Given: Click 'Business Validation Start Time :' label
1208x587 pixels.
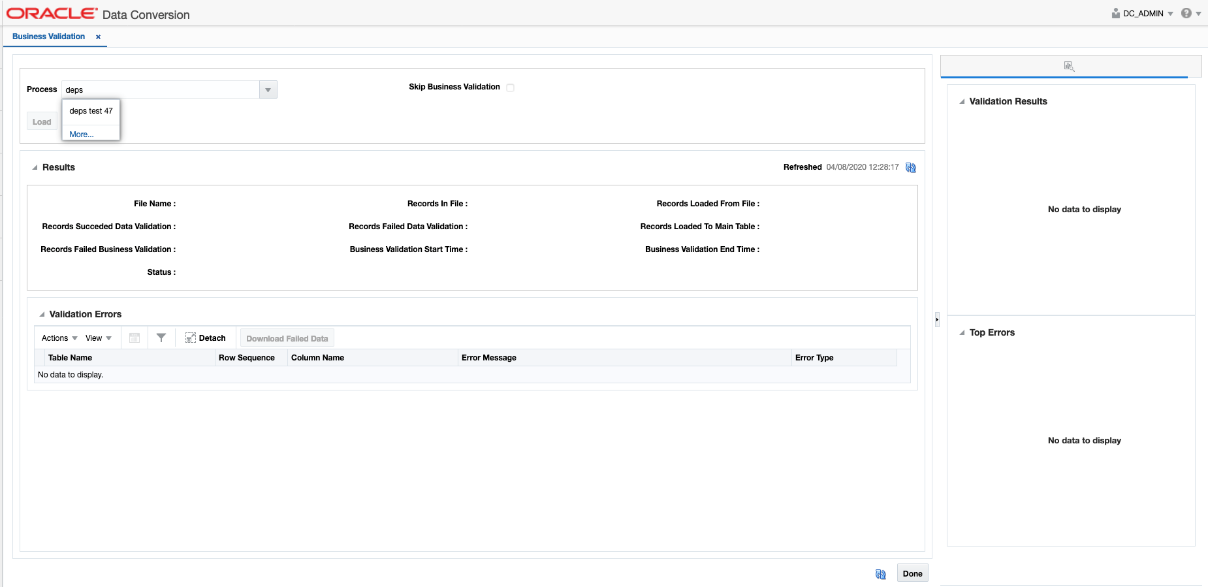Looking at the screenshot, I should pyautogui.click(x=409, y=249).
